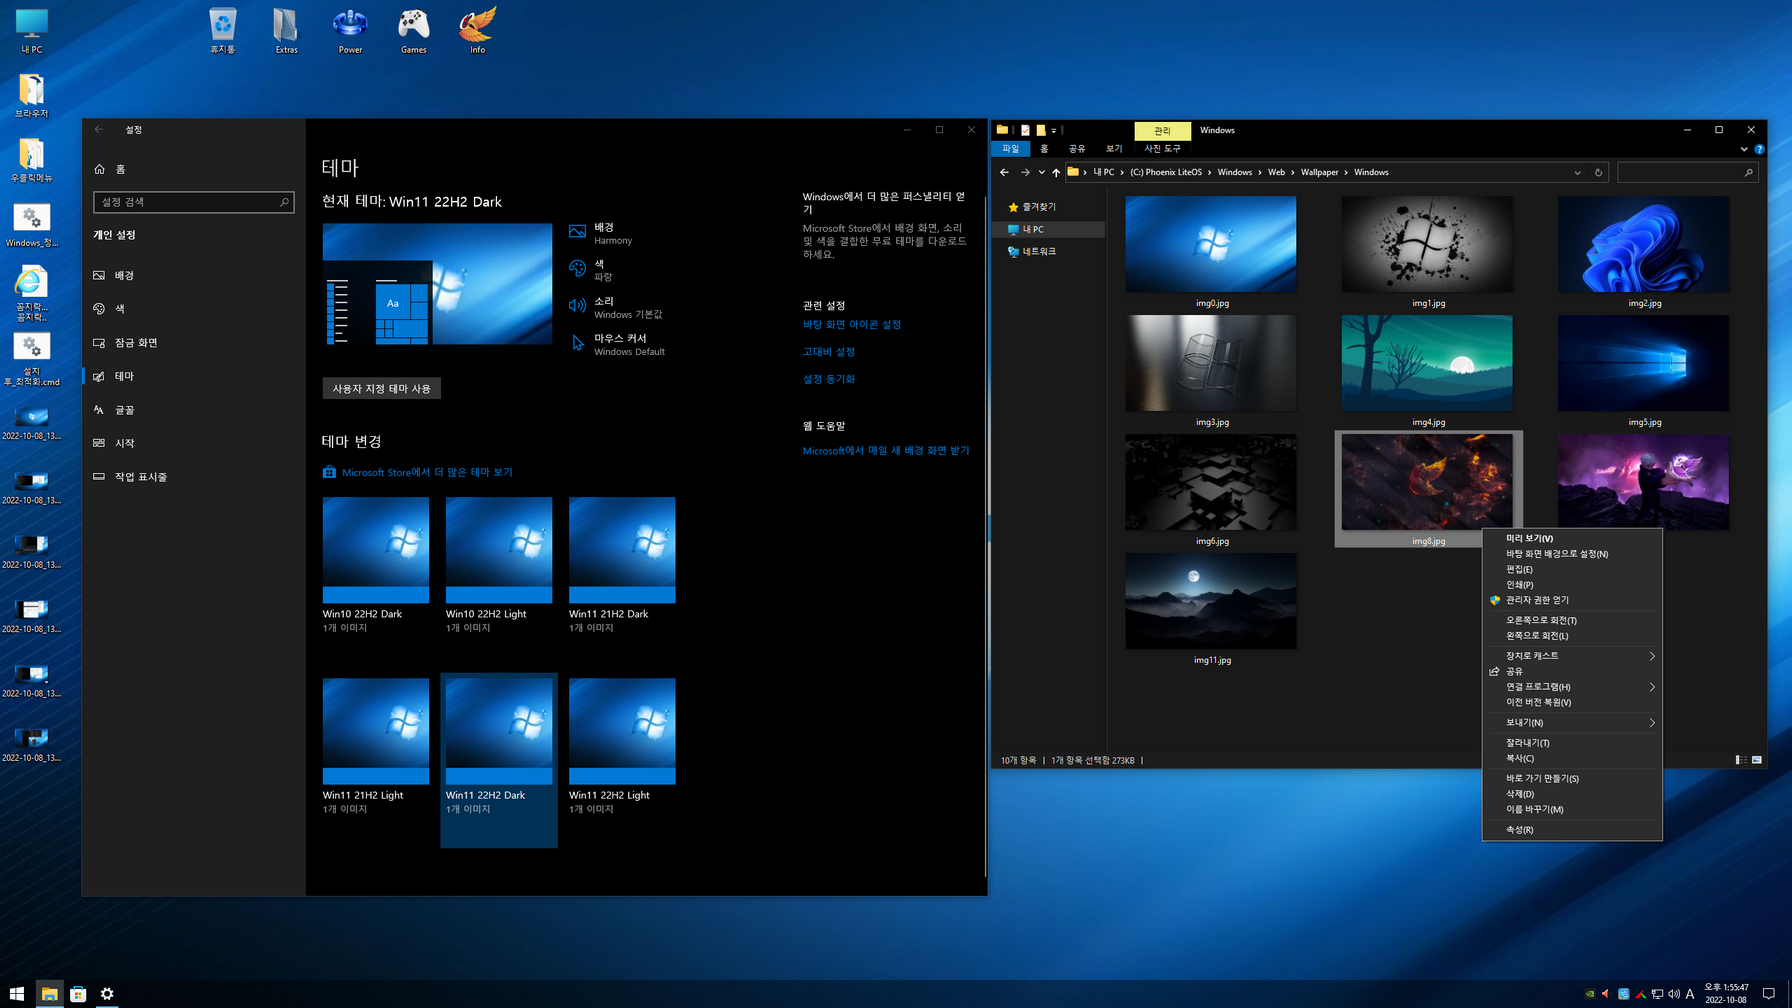The height and width of the screenshot is (1008, 1792).
Task: Expand the Explorer address history dropdown
Action: pos(1578,172)
